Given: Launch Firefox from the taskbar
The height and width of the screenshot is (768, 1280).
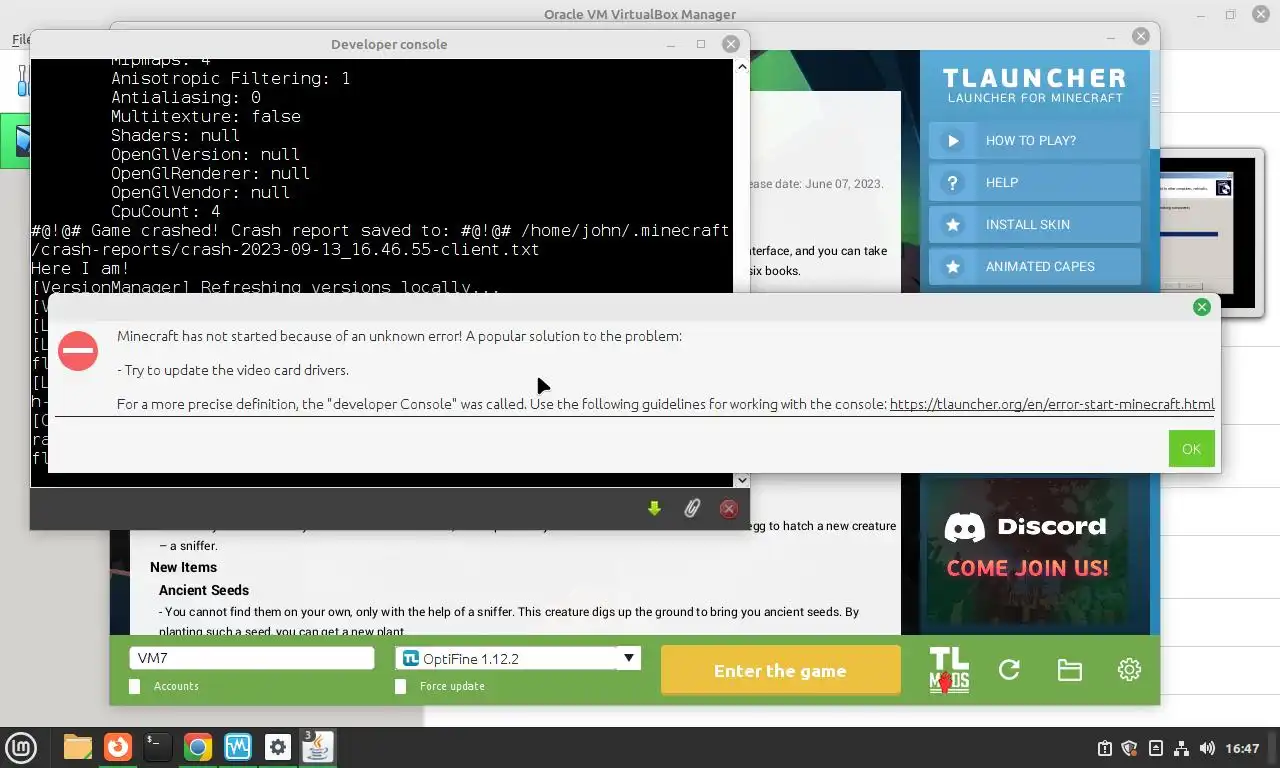Looking at the screenshot, I should (x=118, y=747).
